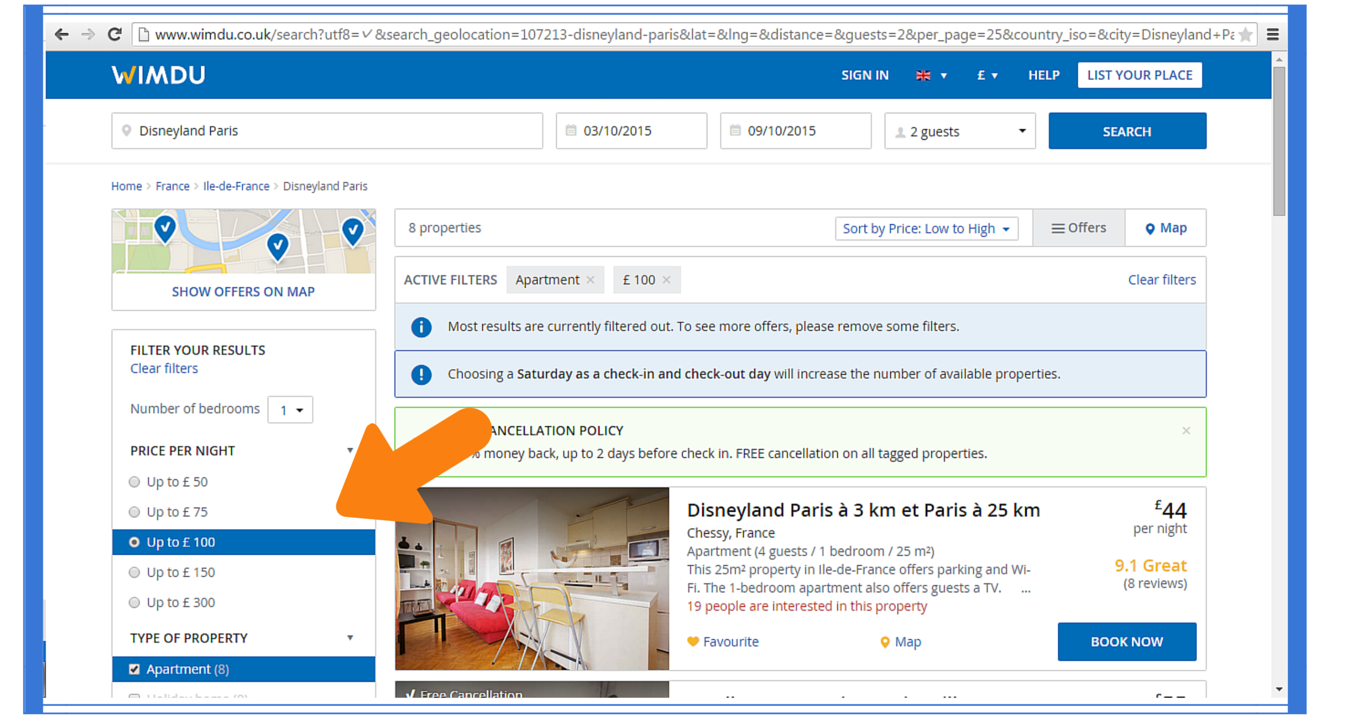Go to the Ile-de-France breadcrumb
Screen dimensions: 1350x720
tap(236, 186)
